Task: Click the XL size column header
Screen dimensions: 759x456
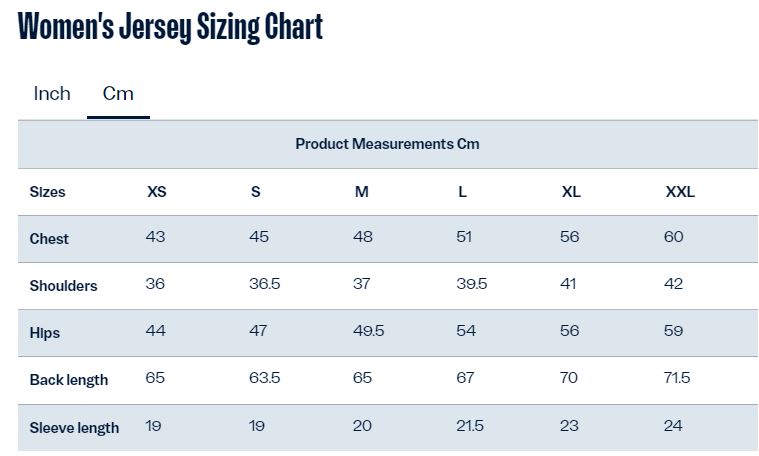Action: (x=571, y=192)
